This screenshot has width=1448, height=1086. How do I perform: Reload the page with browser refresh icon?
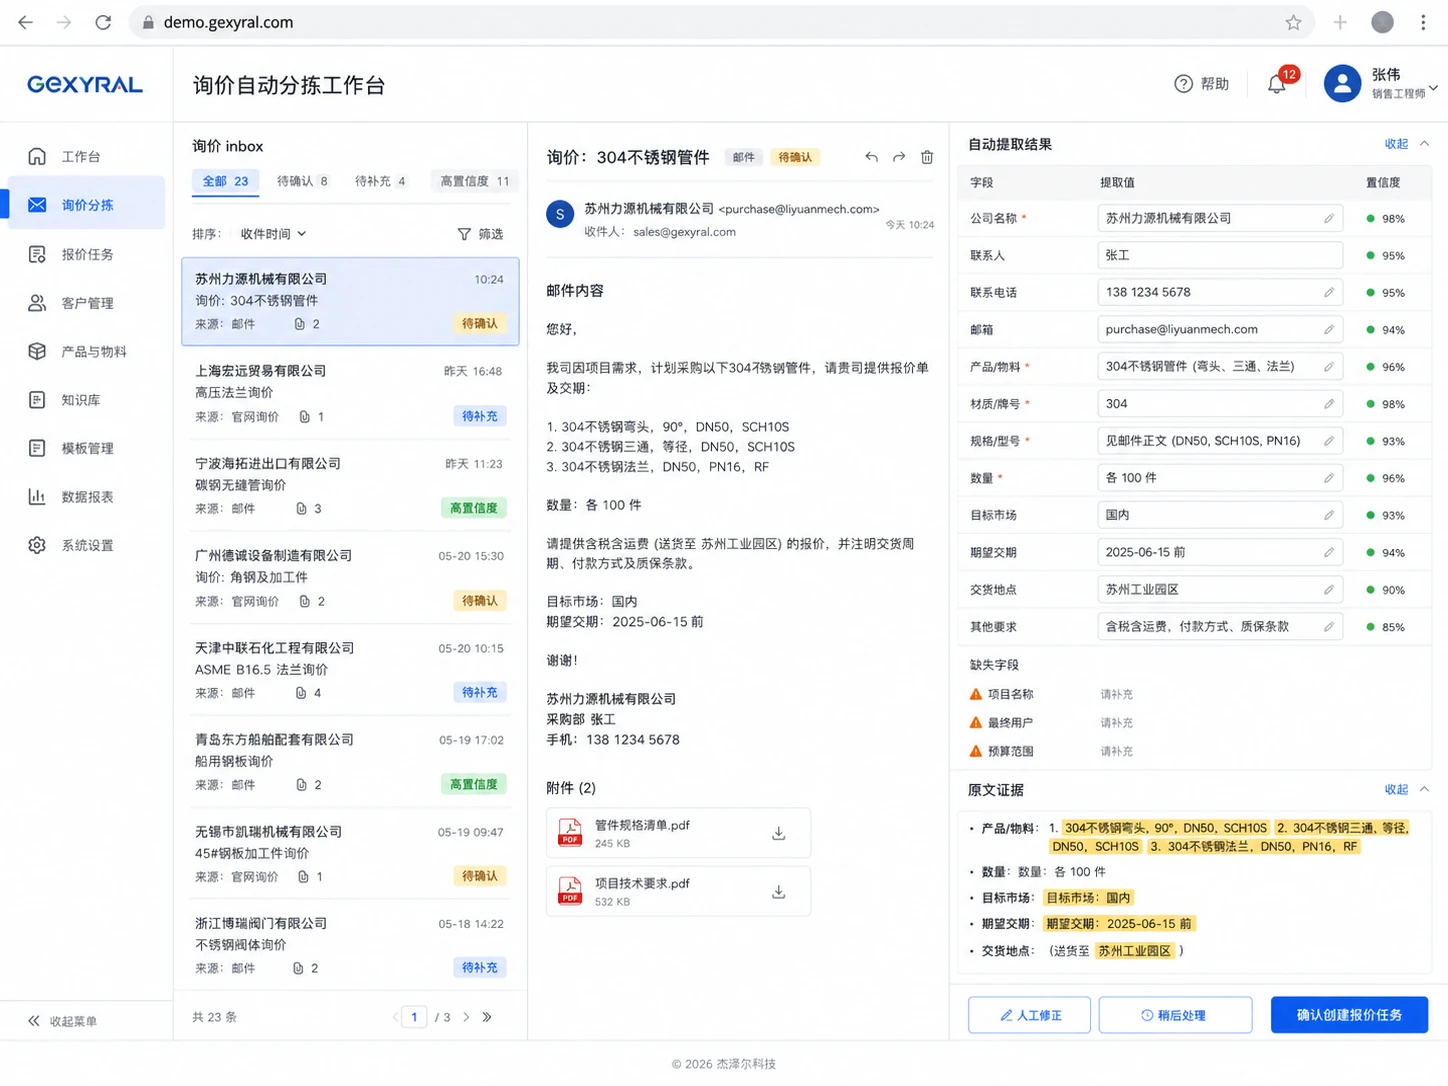click(103, 22)
